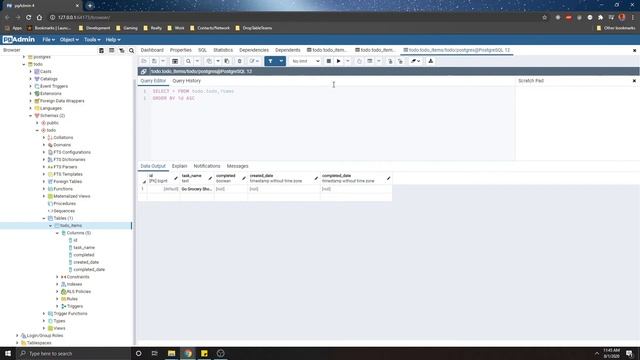Open the Messages results tab
The height and width of the screenshot is (360, 640).
(x=237, y=166)
